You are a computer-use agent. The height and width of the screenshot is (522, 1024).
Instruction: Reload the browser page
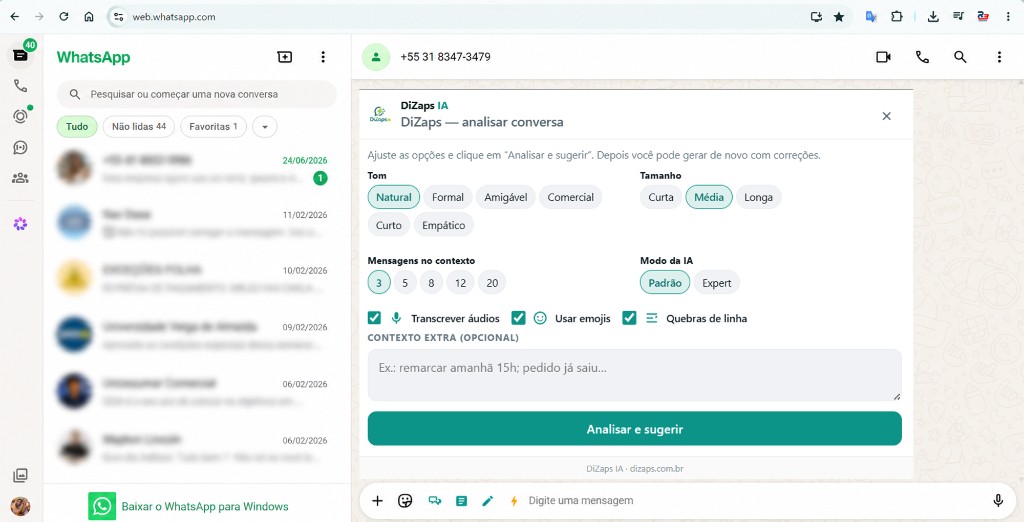point(63,17)
